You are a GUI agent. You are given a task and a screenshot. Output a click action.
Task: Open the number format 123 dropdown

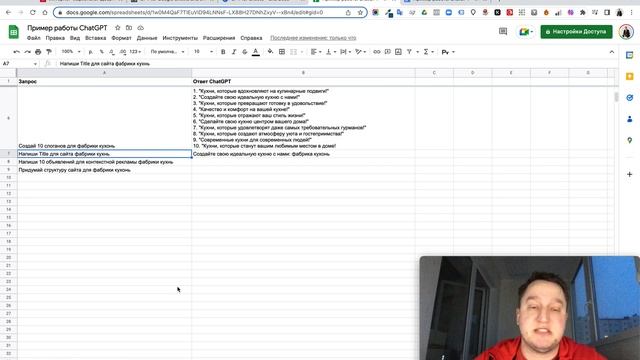135,52
